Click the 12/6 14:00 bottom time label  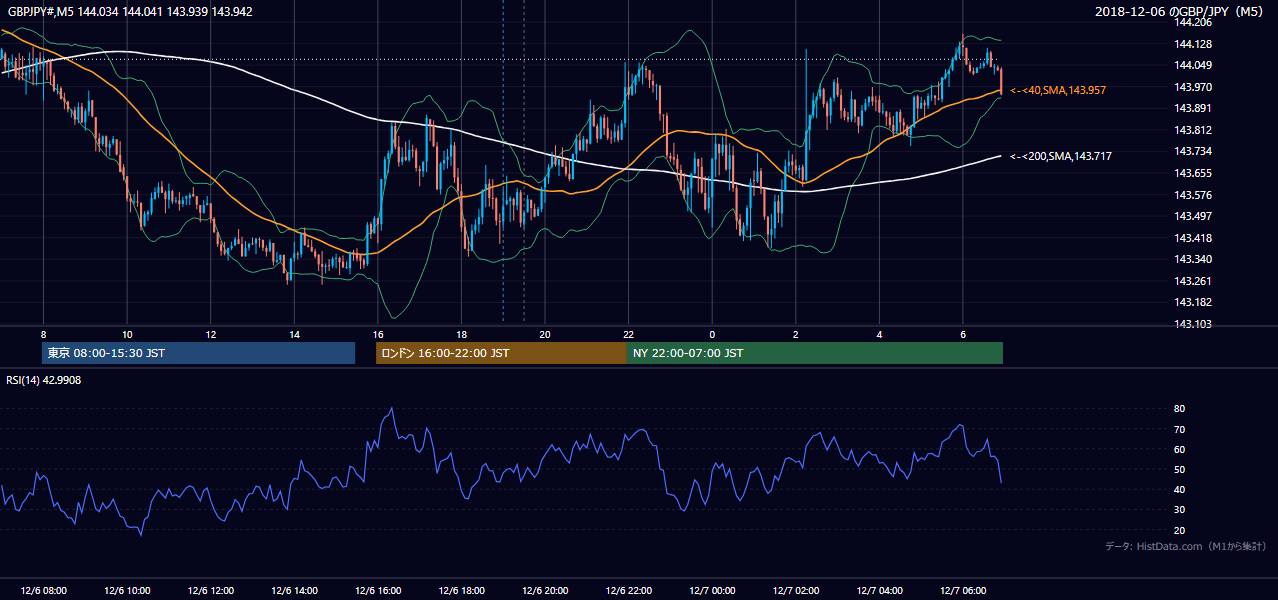pyautogui.click(x=294, y=590)
